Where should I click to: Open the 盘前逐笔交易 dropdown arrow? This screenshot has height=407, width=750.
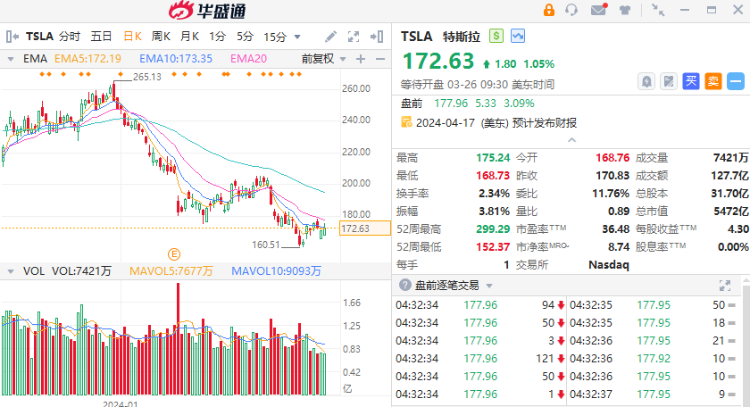point(489,286)
